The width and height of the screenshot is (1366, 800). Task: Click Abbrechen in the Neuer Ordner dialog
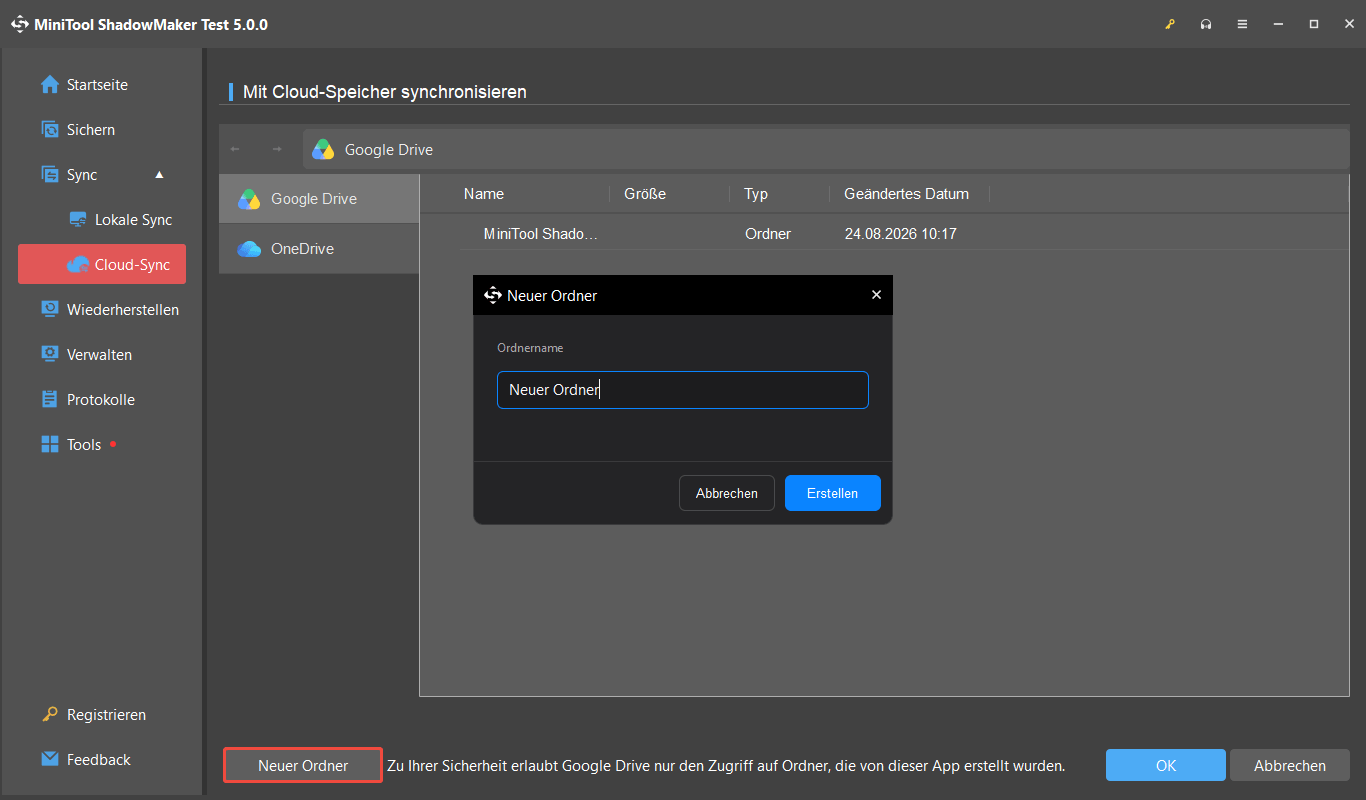click(x=727, y=493)
